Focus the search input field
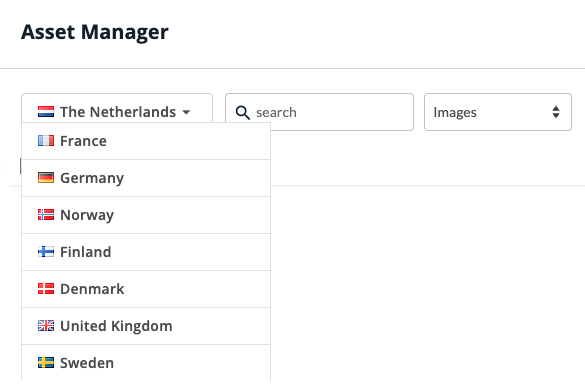The height and width of the screenshot is (387, 585). point(319,112)
